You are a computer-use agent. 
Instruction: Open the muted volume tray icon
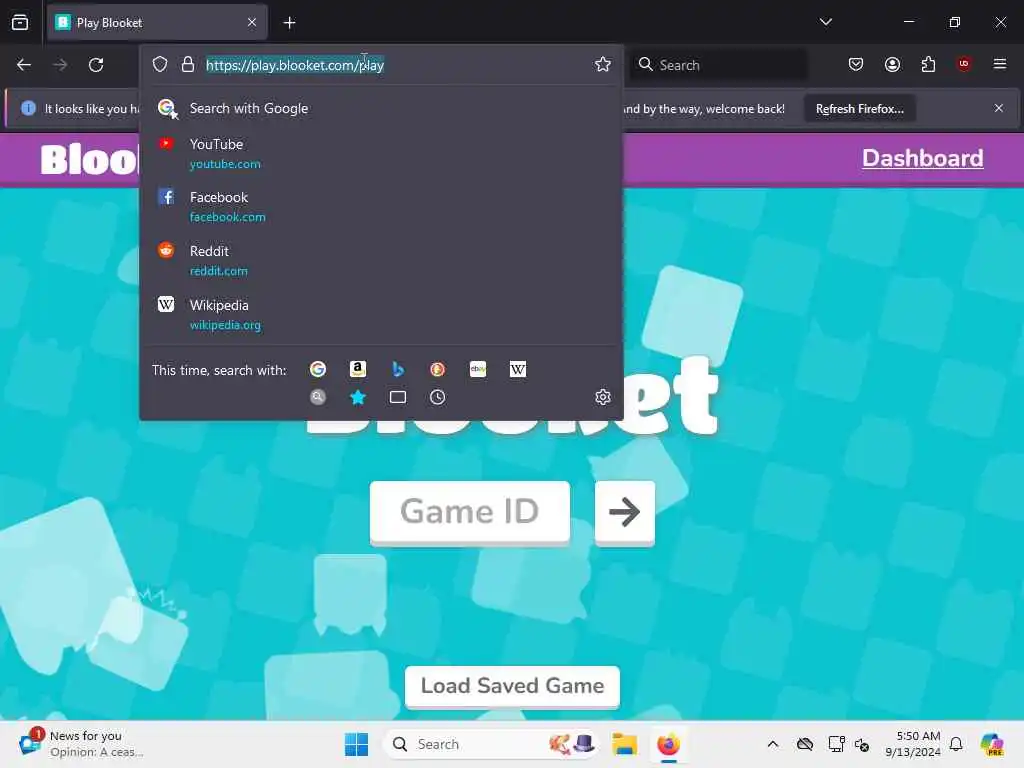pyautogui.click(x=862, y=744)
